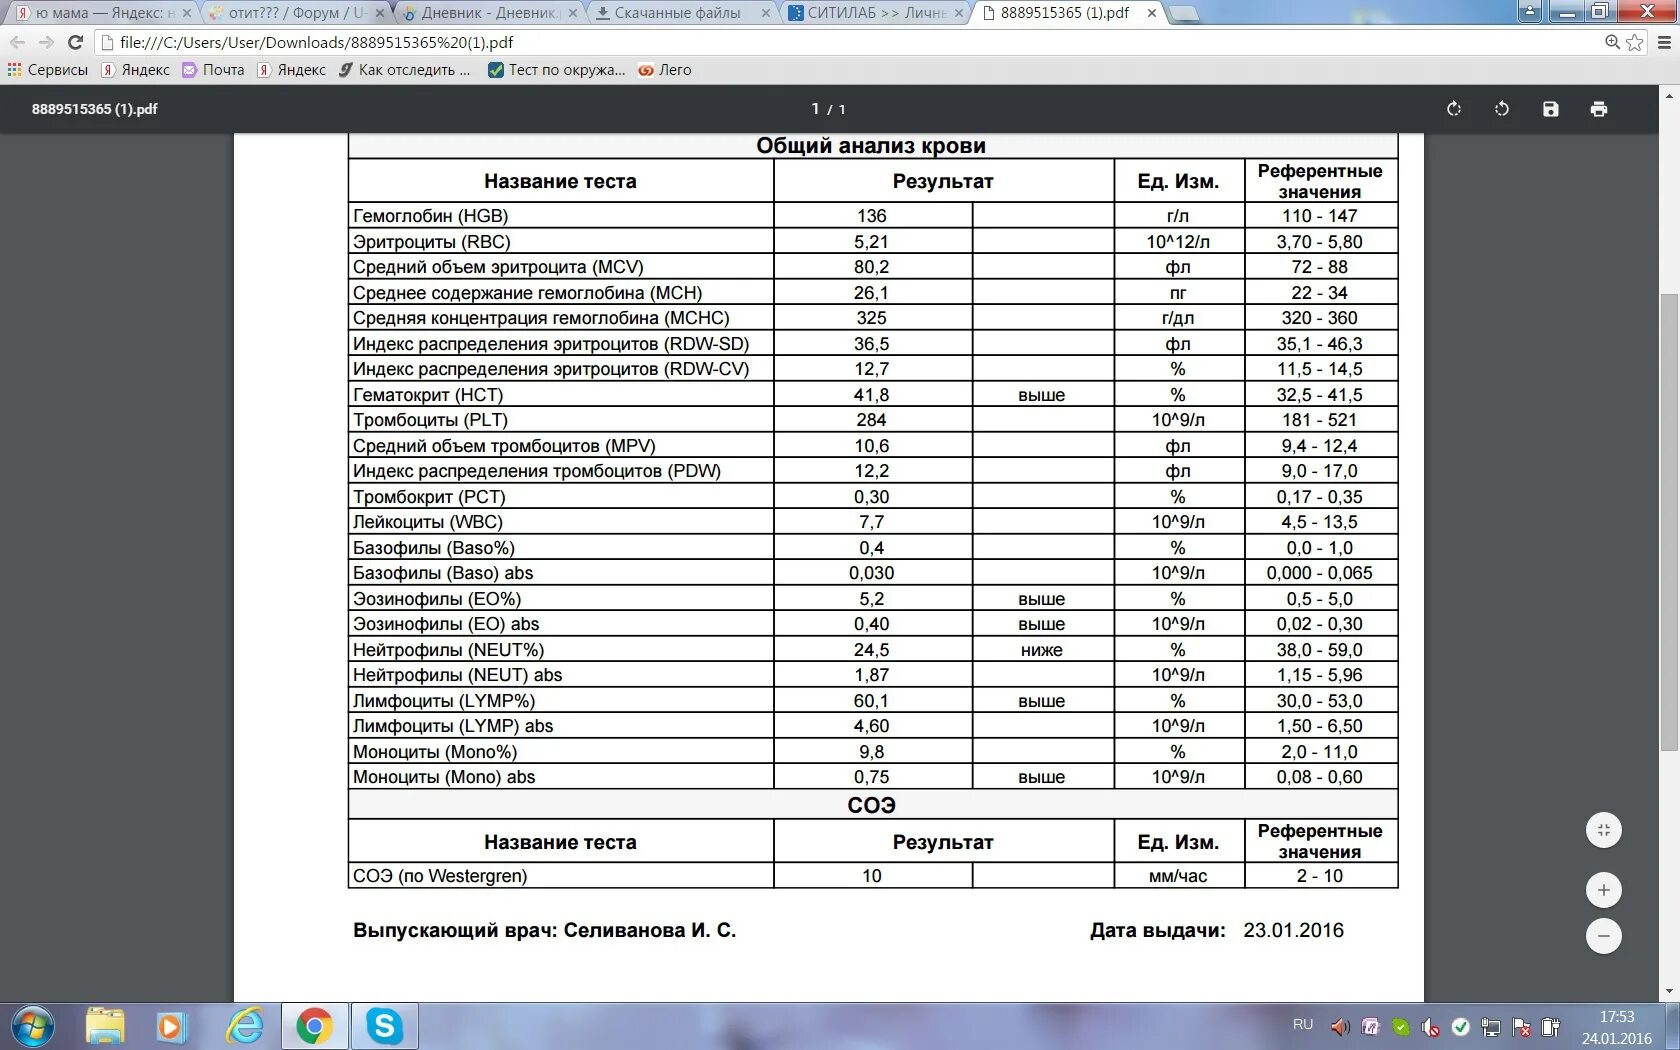Click the Эритроциты (RBC) result 5,21

click(871, 242)
